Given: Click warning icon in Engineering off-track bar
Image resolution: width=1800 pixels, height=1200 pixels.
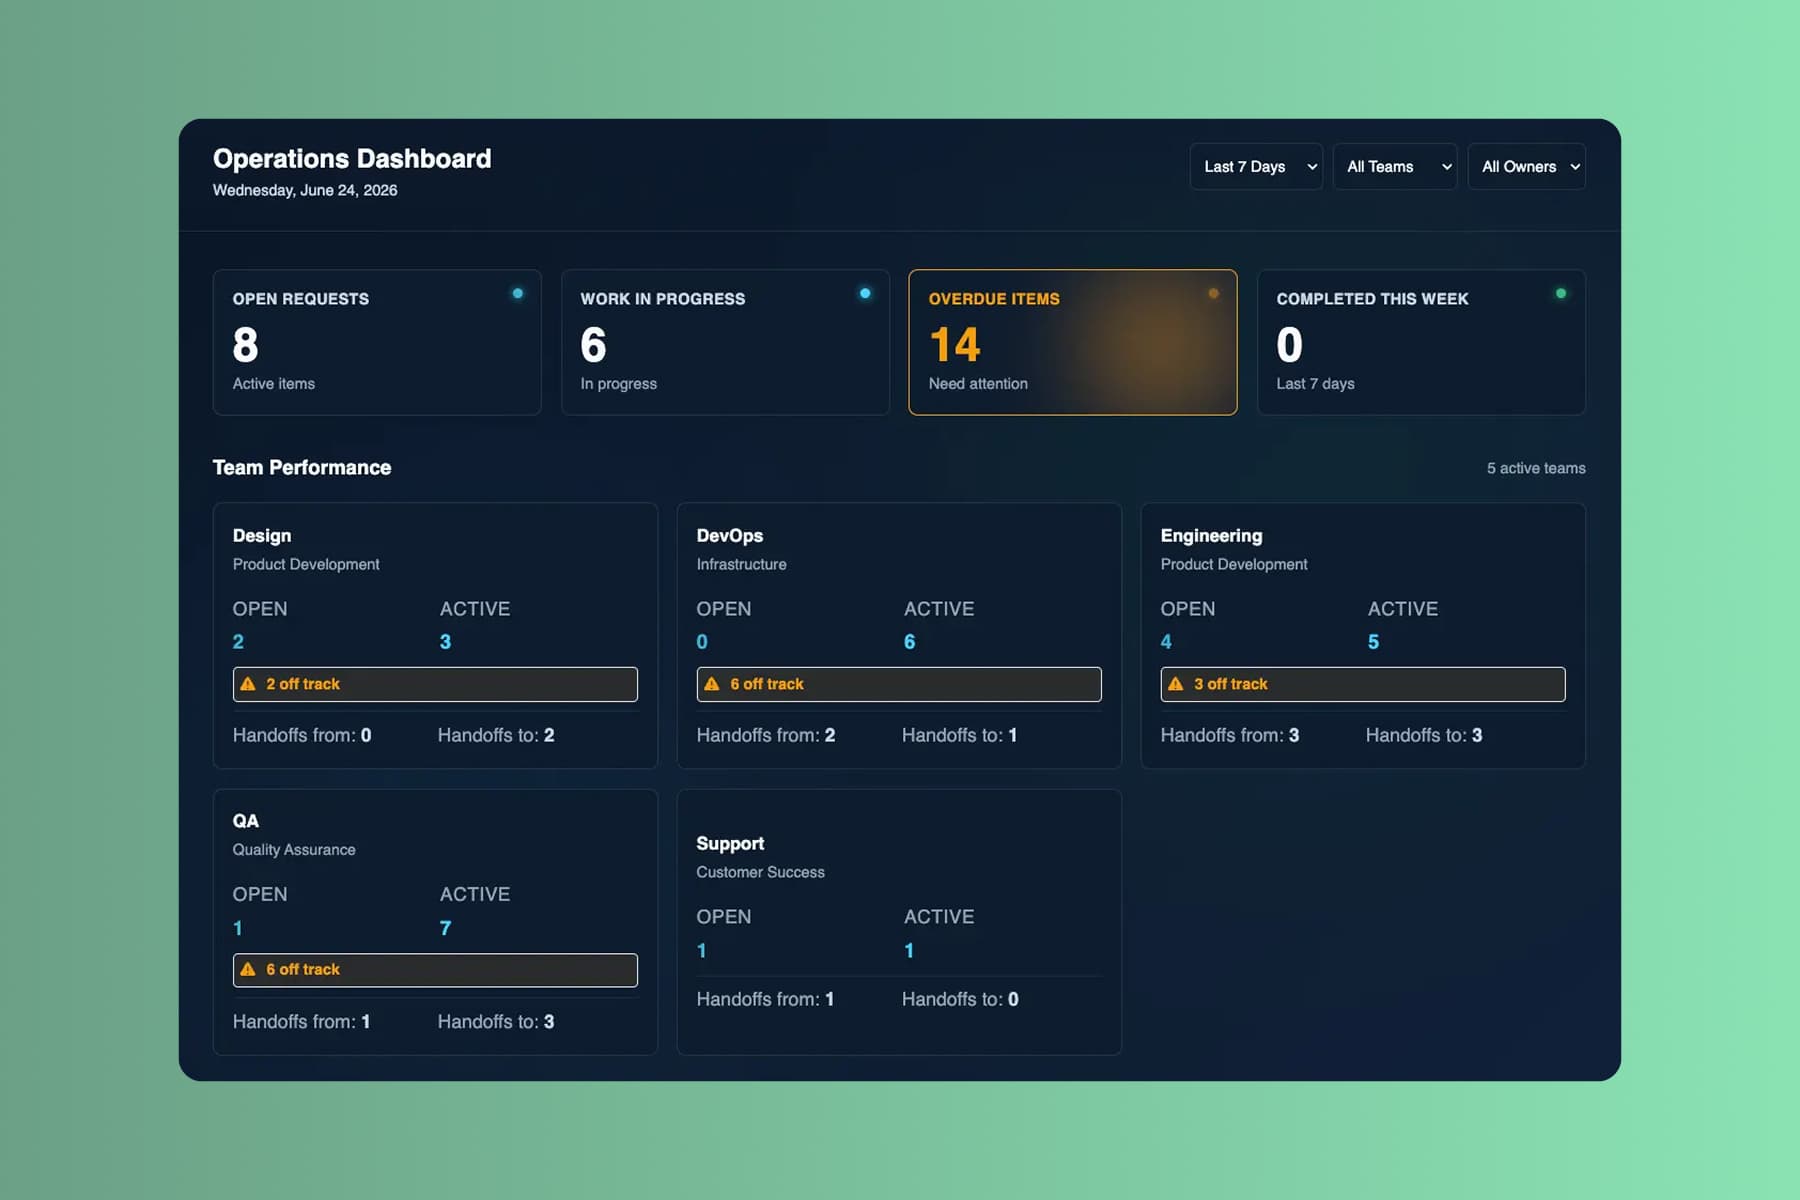Looking at the screenshot, I should point(1176,684).
